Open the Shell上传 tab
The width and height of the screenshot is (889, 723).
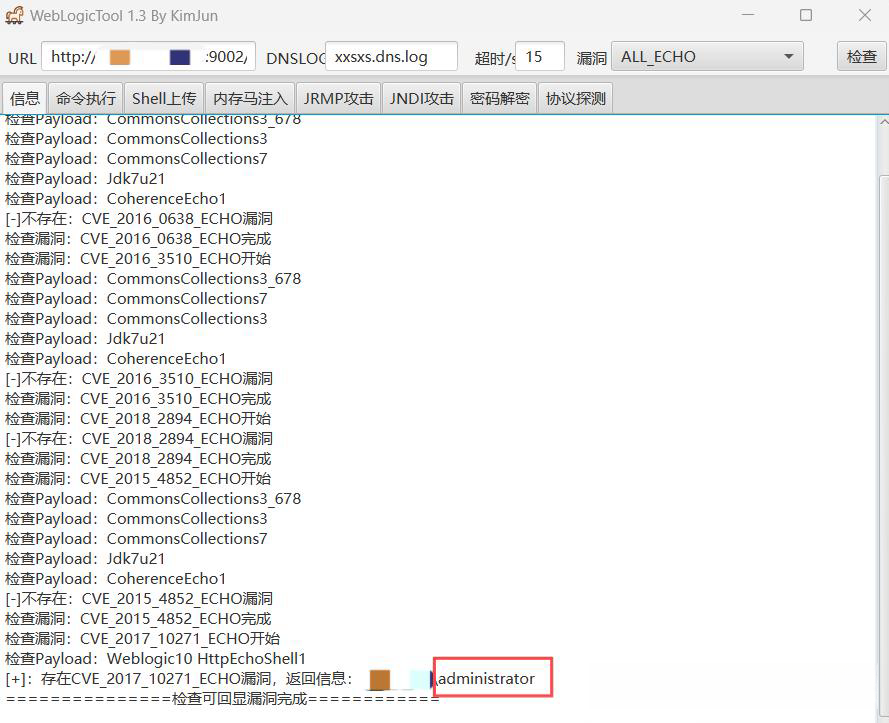click(164, 99)
